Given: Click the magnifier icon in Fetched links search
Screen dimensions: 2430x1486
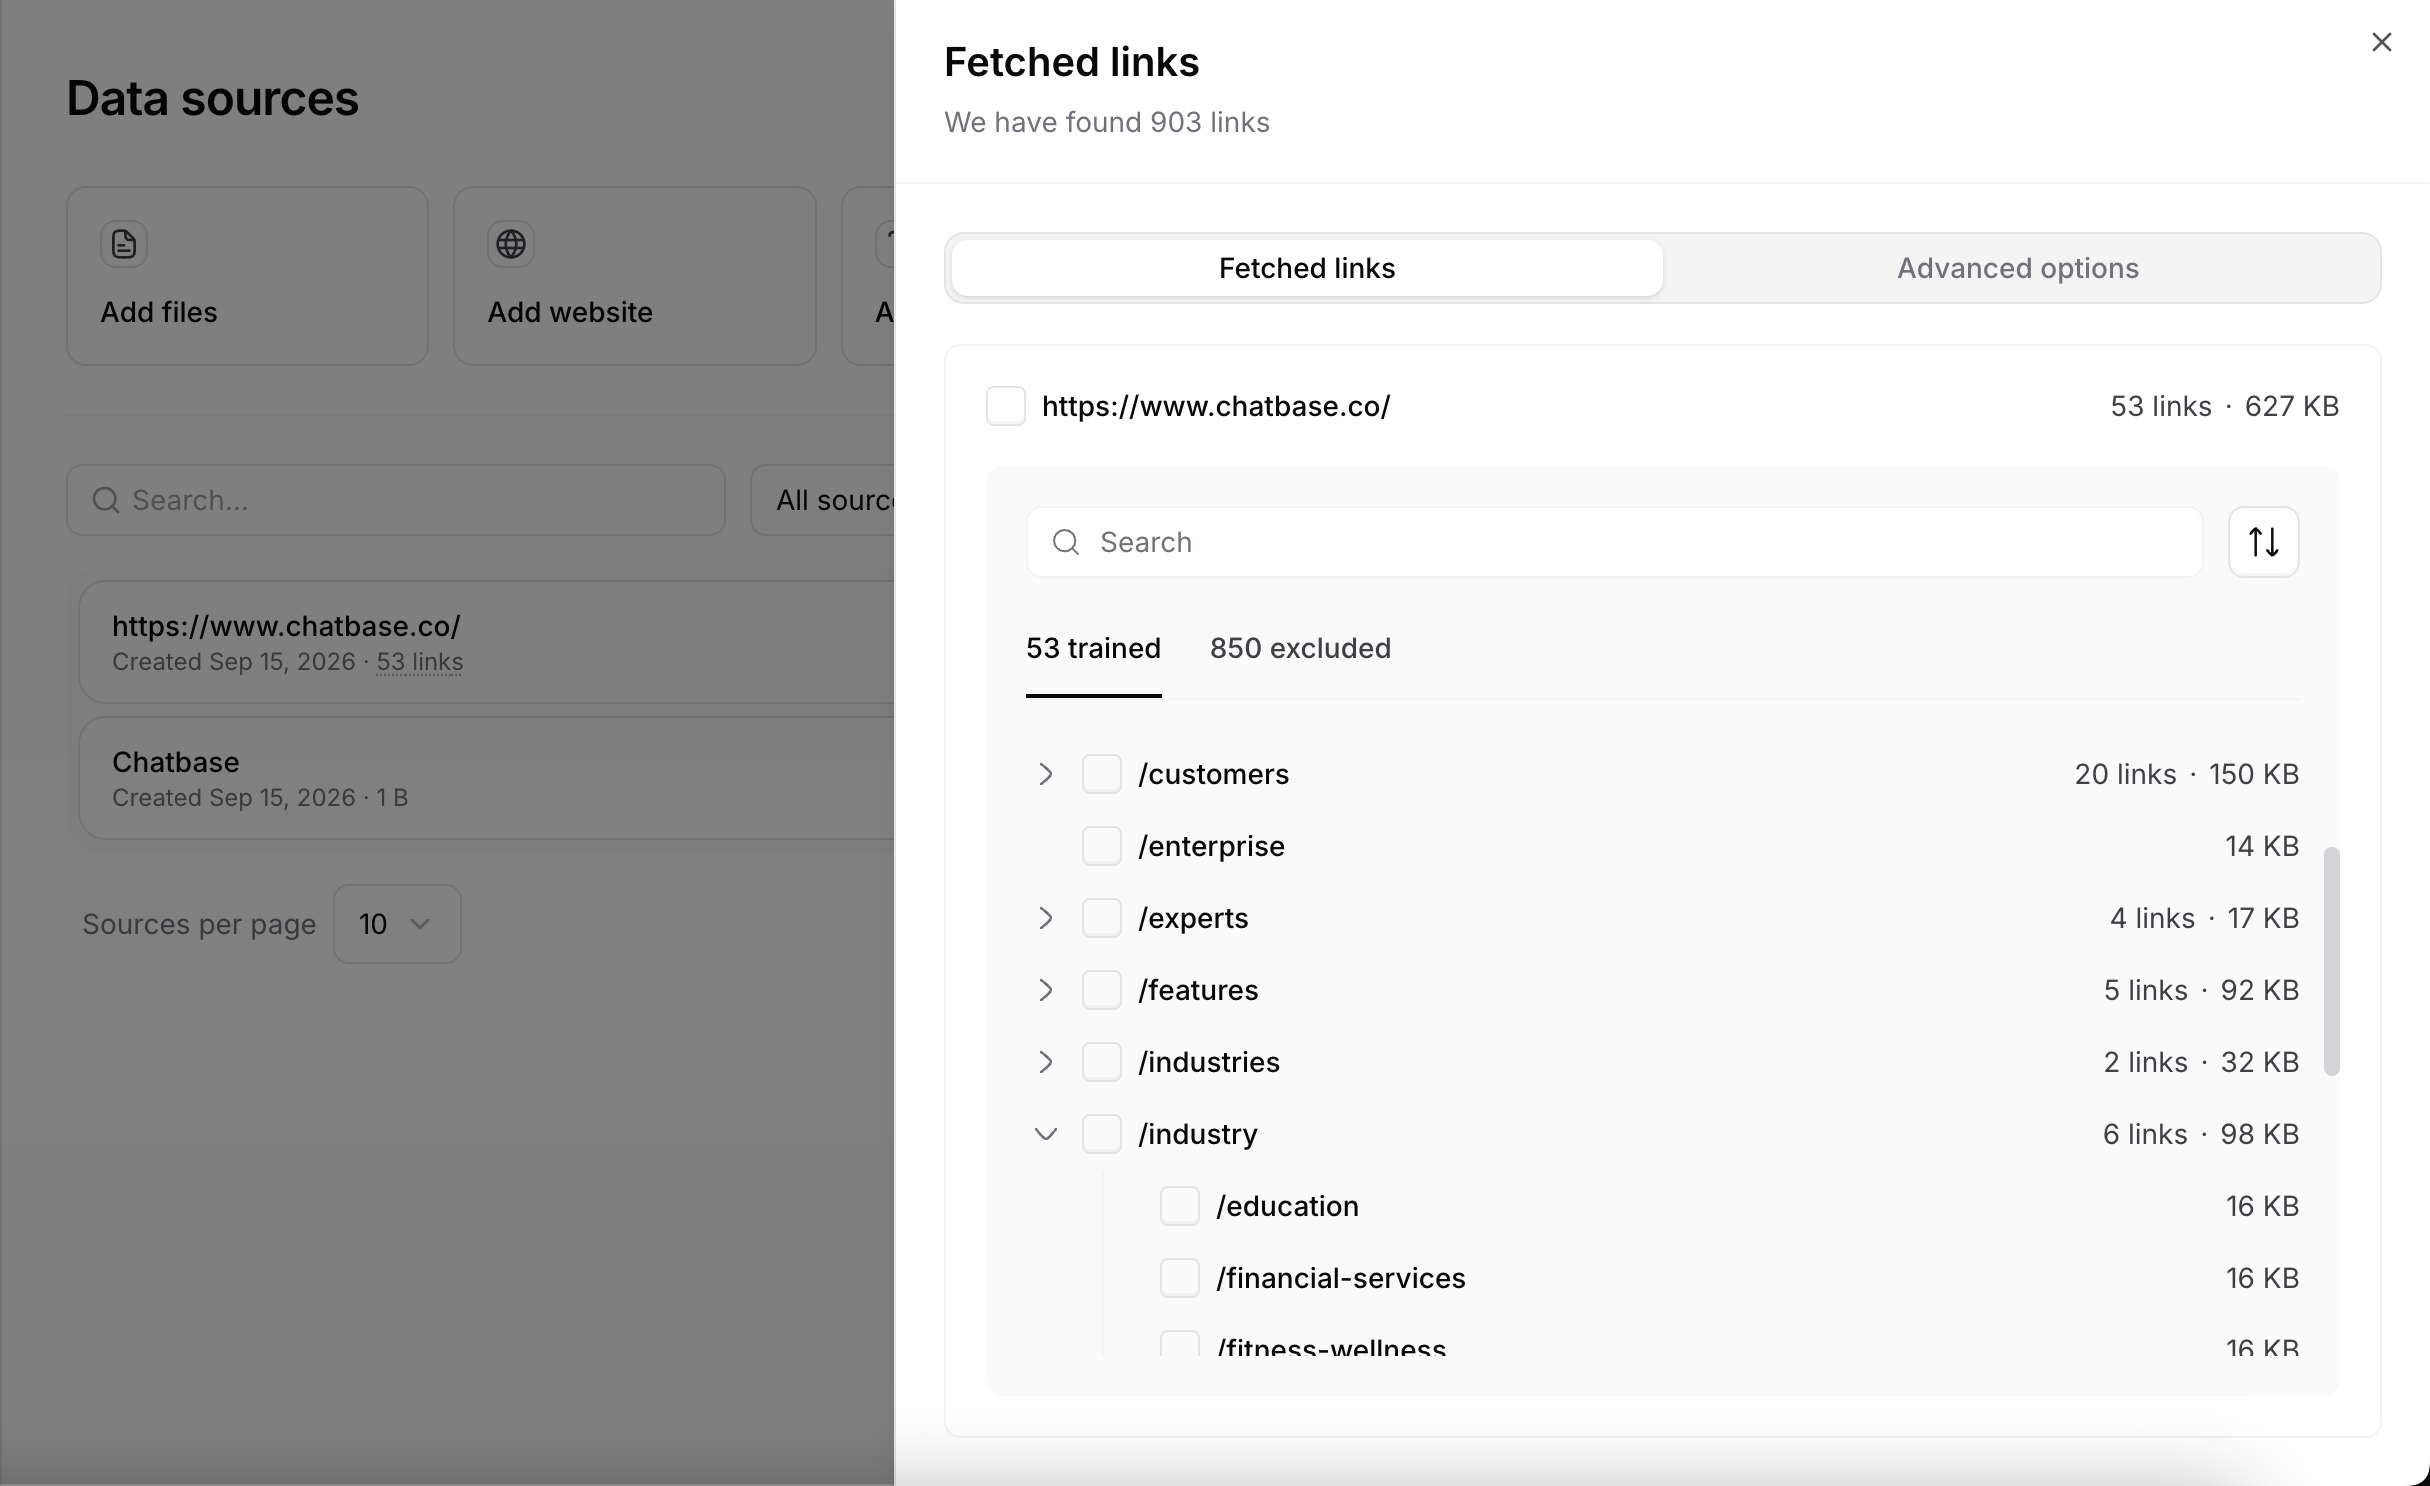Looking at the screenshot, I should pyautogui.click(x=1066, y=542).
